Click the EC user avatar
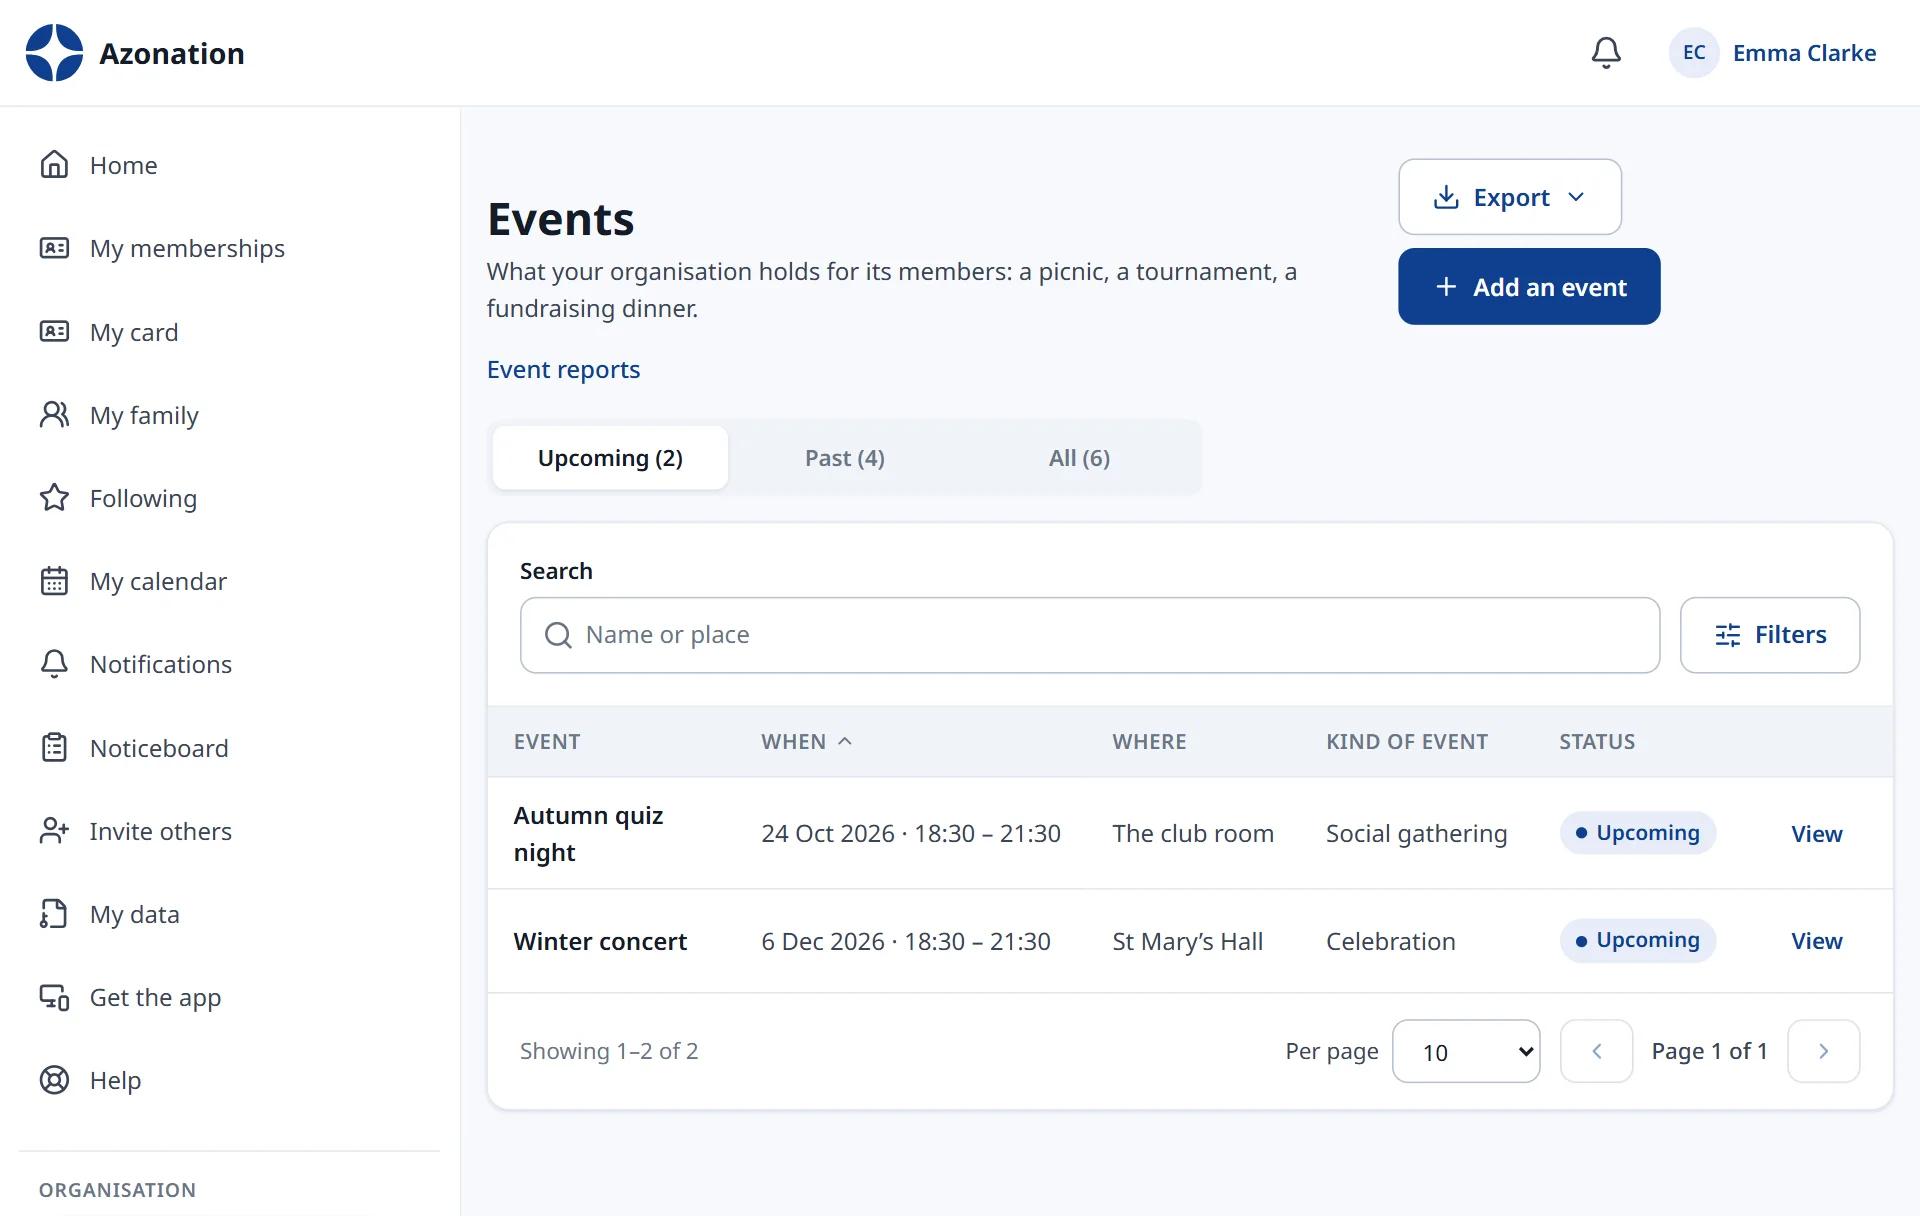The image size is (1920, 1216). pos(1694,53)
